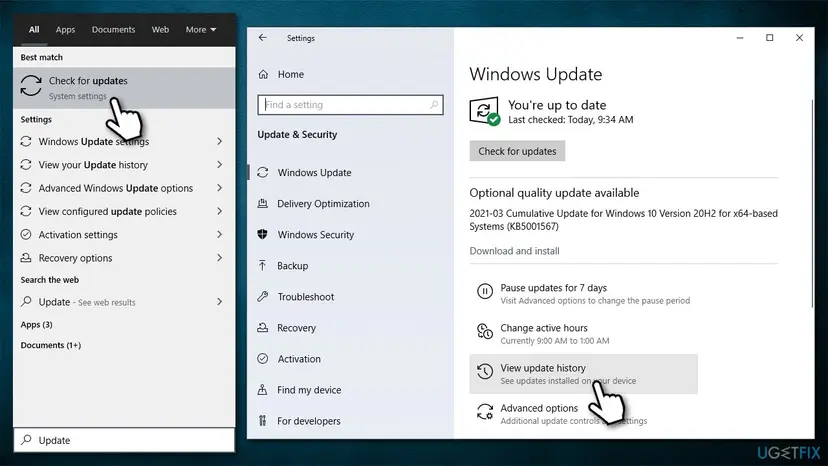Screen dimensions: 828x466
Task: Maximize the Settings window
Action: 769,38
